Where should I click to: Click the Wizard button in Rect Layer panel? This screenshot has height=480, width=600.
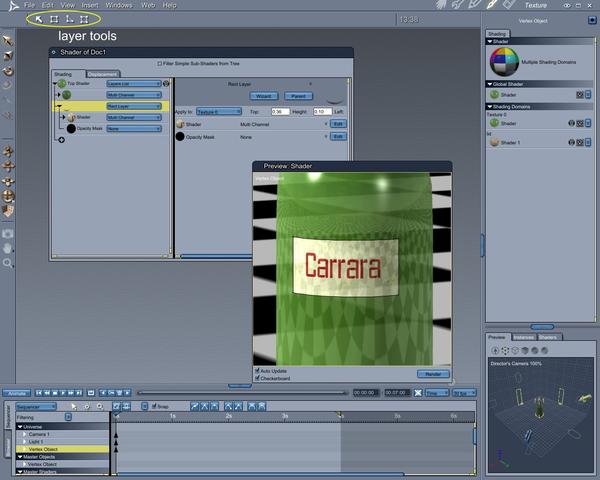click(x=264, y=96)
